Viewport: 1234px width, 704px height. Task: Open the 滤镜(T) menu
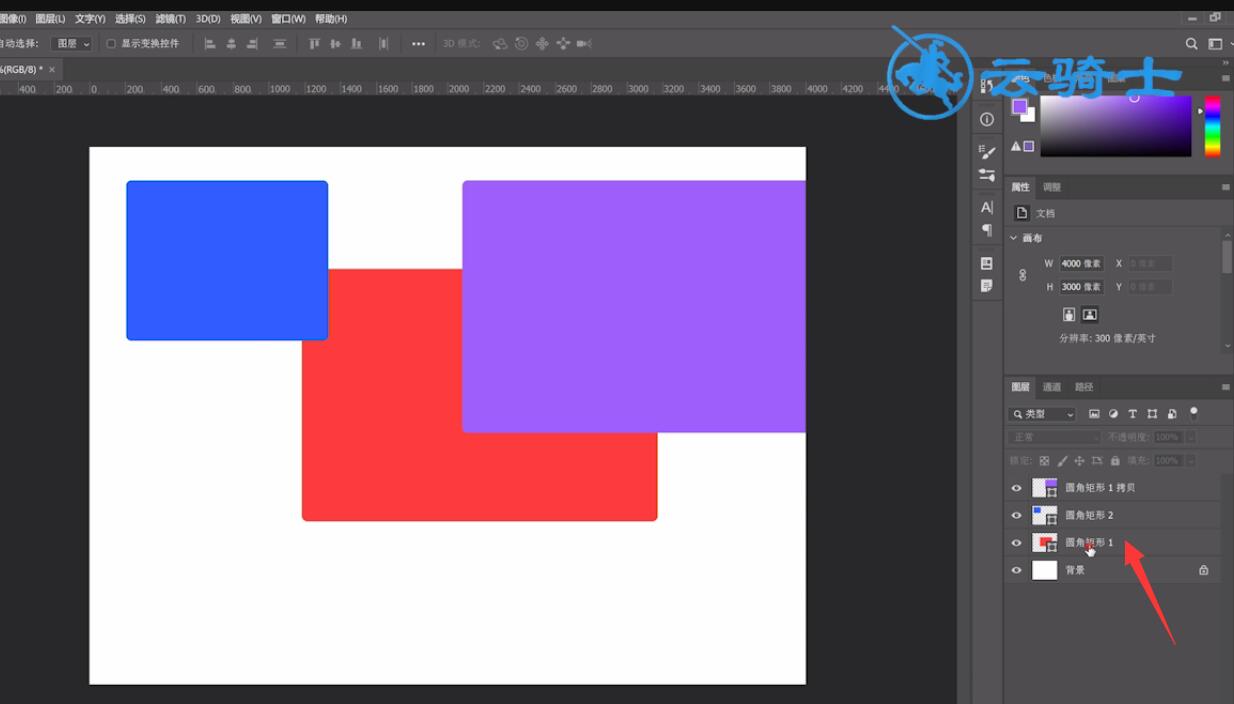(170, 19)
